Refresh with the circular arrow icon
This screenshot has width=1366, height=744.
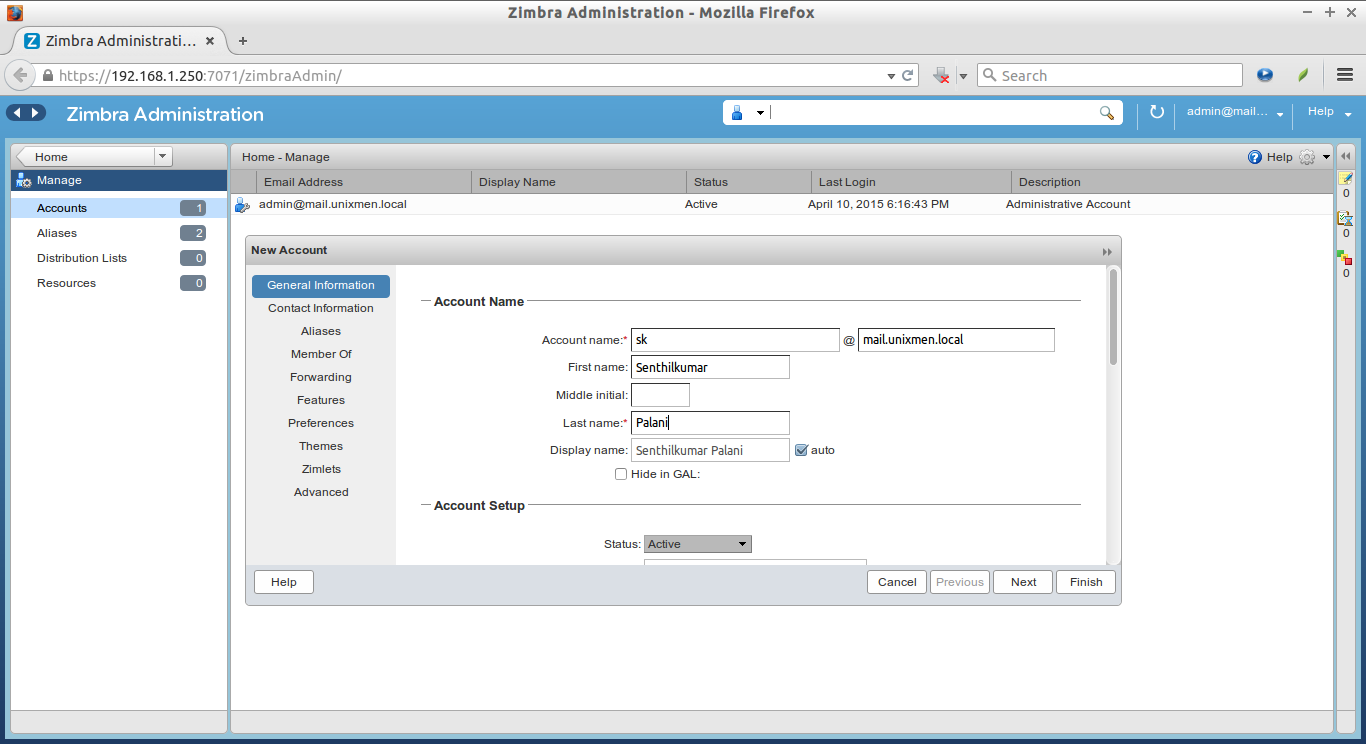click(1157, 112)
